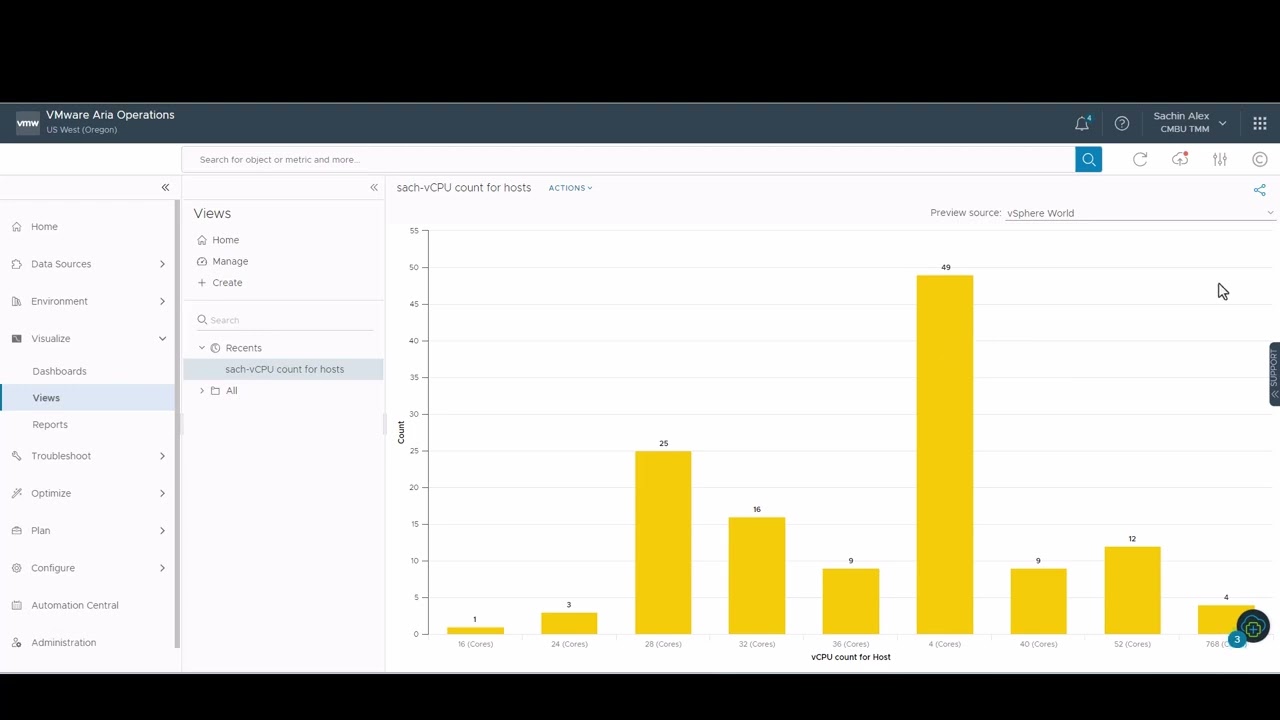Click the VMware logo icon
The image size is (1280, 720).
click(28, 123)
